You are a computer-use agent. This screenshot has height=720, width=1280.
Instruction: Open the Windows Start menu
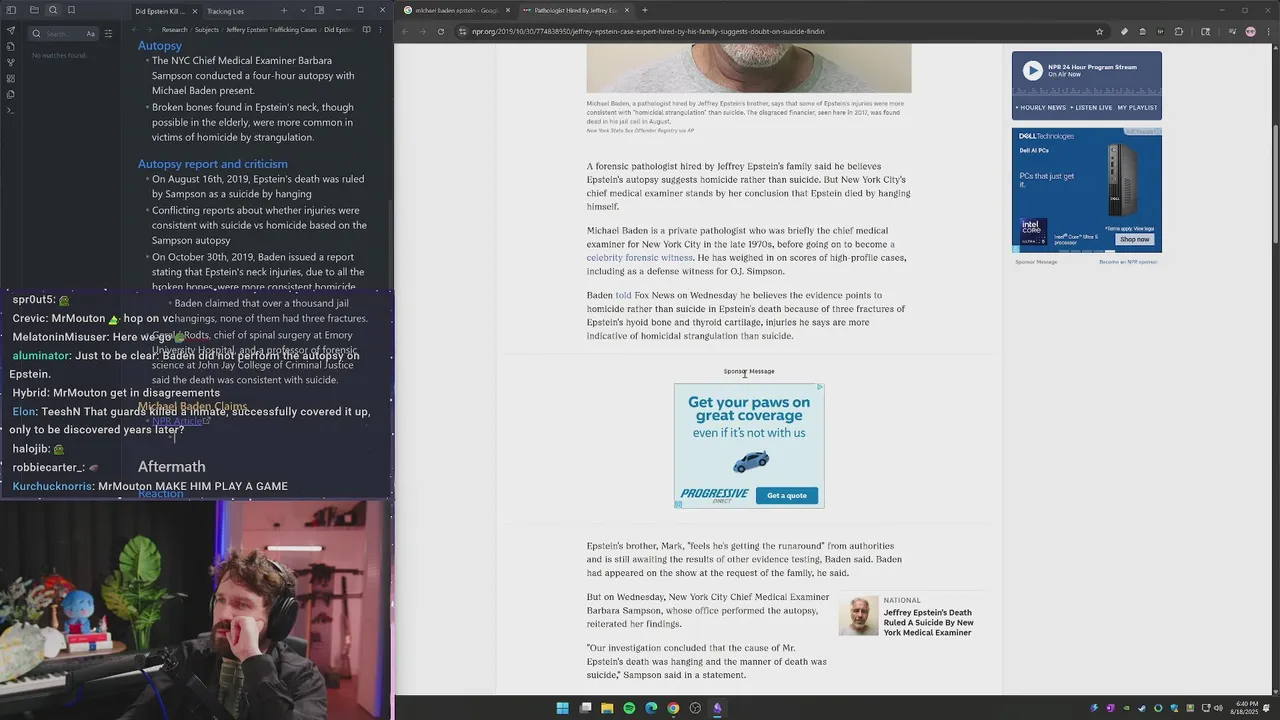562,708
